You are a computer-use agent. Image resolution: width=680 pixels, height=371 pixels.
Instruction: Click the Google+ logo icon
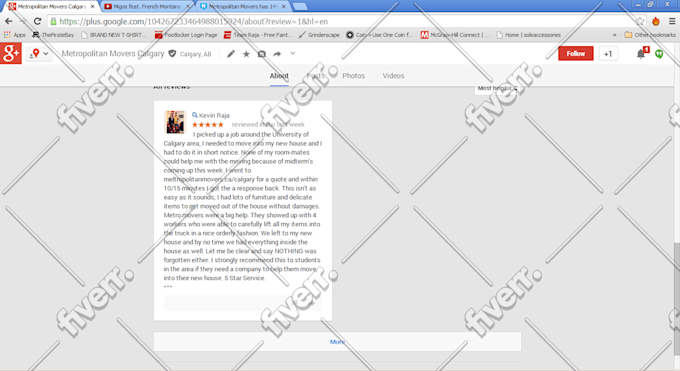click(10, 53)
